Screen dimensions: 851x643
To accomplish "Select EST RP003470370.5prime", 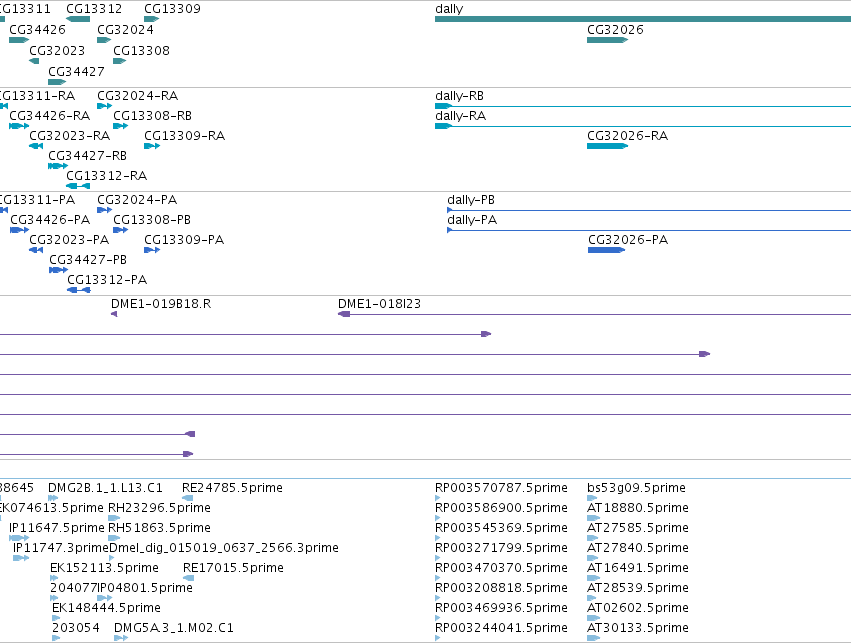I will pos(437,578).
